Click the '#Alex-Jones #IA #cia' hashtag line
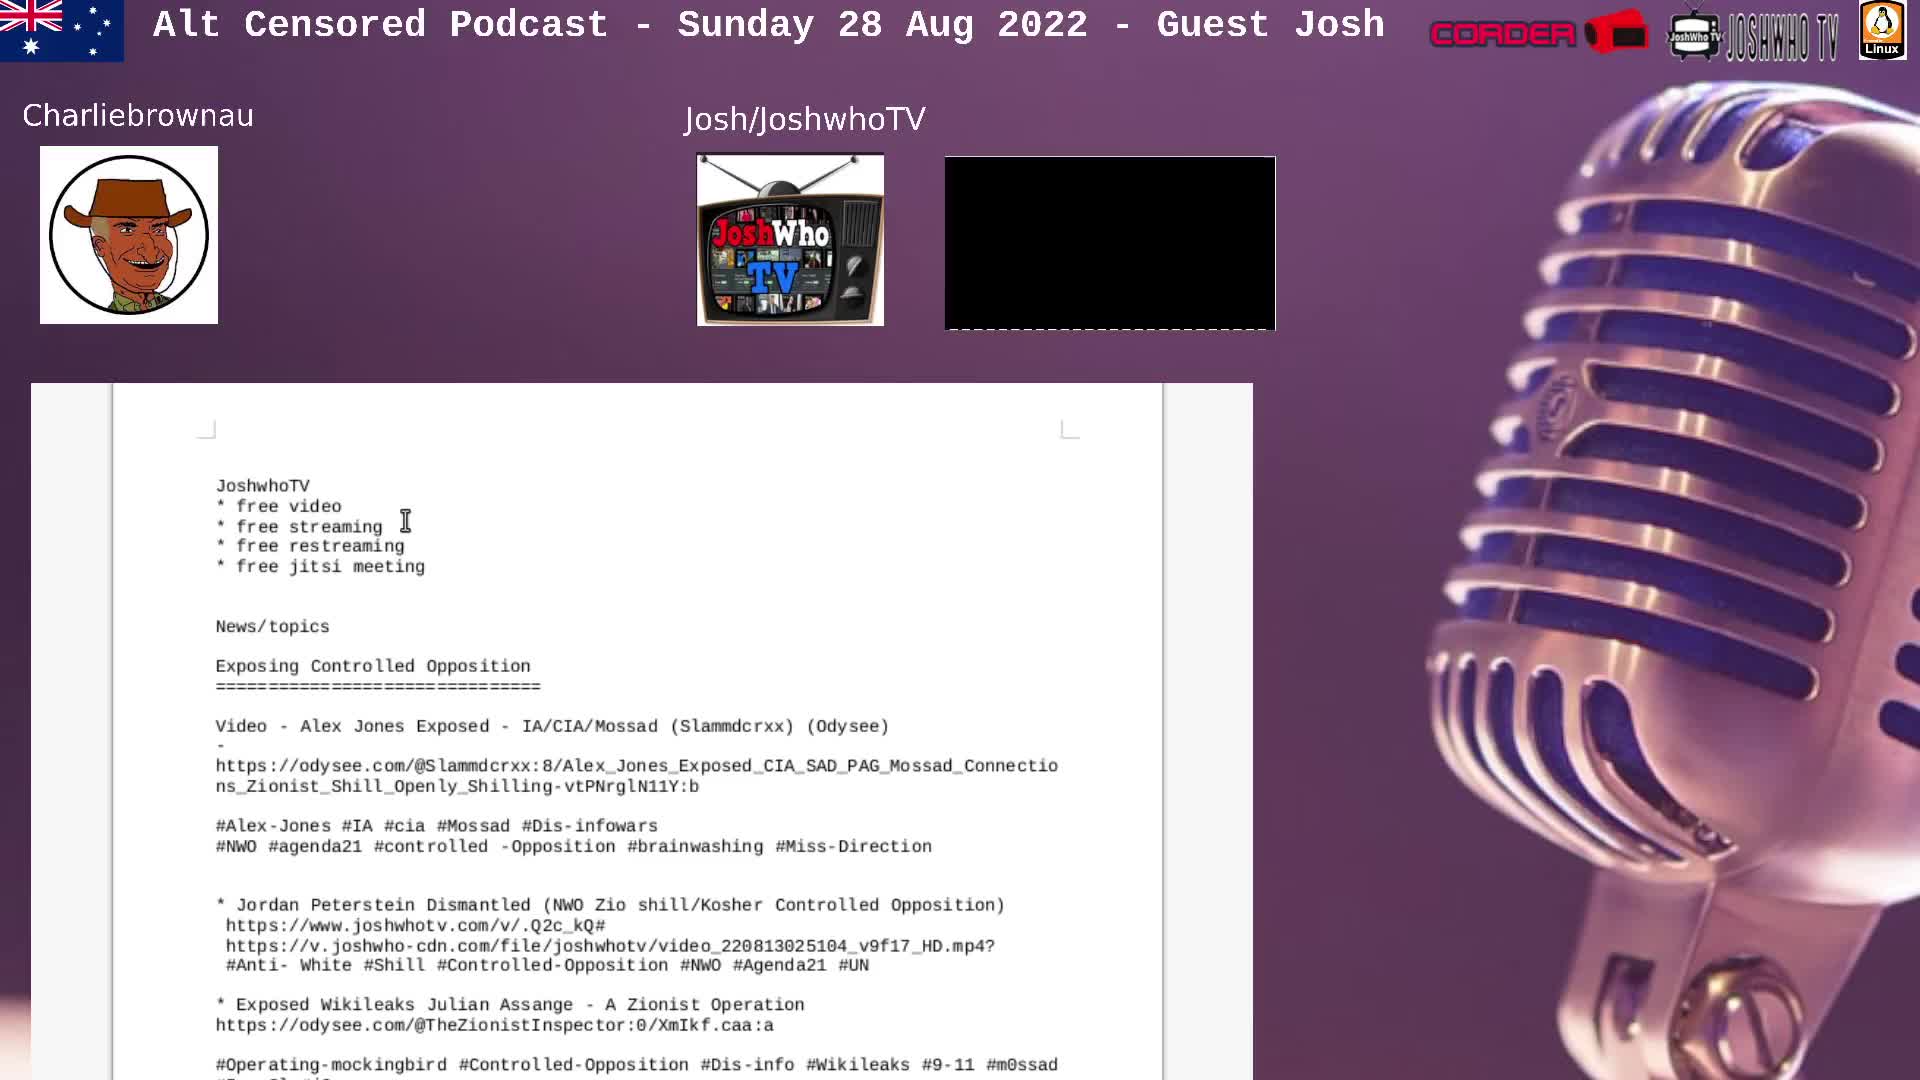Viewport: 1920px width, 1080px height. [437, 826]
